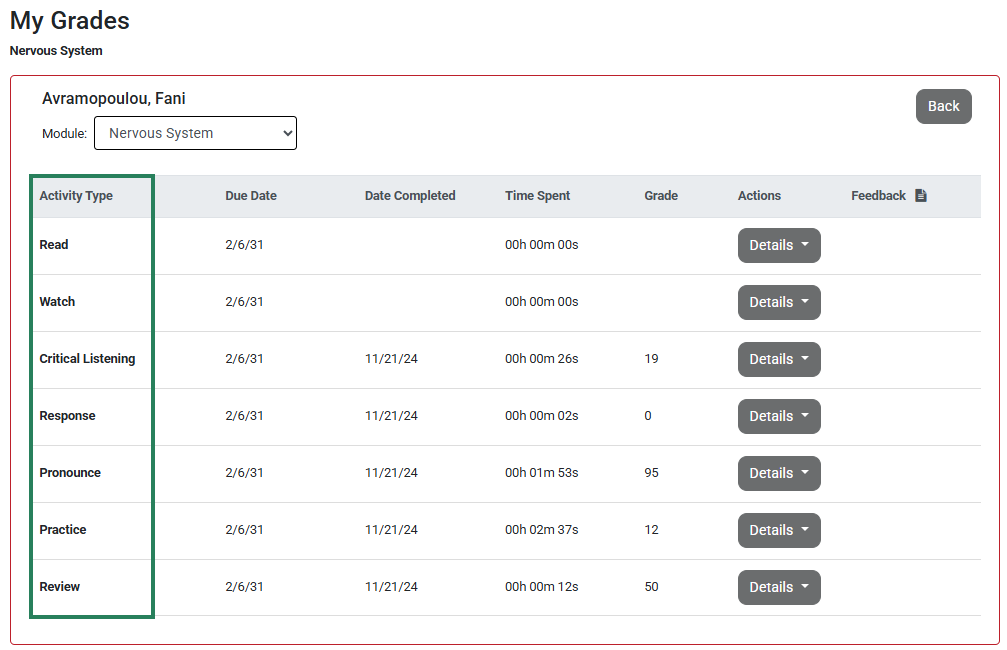Open the Feedback document icon
The height and width of the screenshot is (650, 1007).
pos(920,195)
